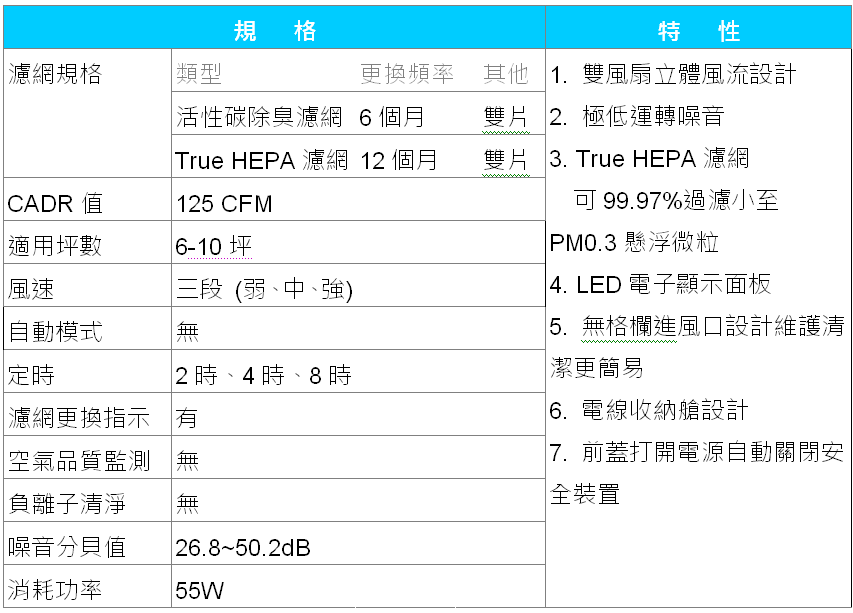853x613 pixels.
Task: Click the 規格 header cell
Action: pos(274,30)
